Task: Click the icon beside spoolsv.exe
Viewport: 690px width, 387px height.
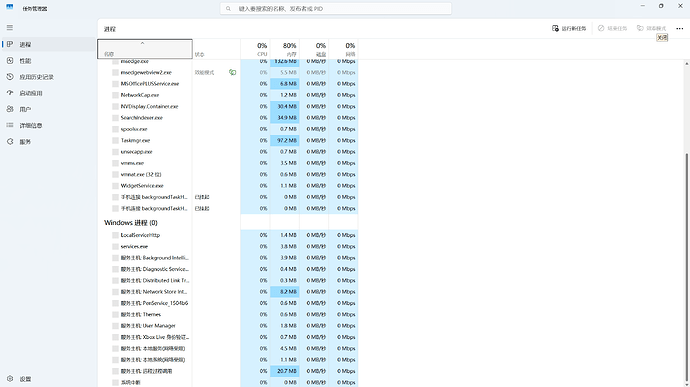Action: point(115,129)
